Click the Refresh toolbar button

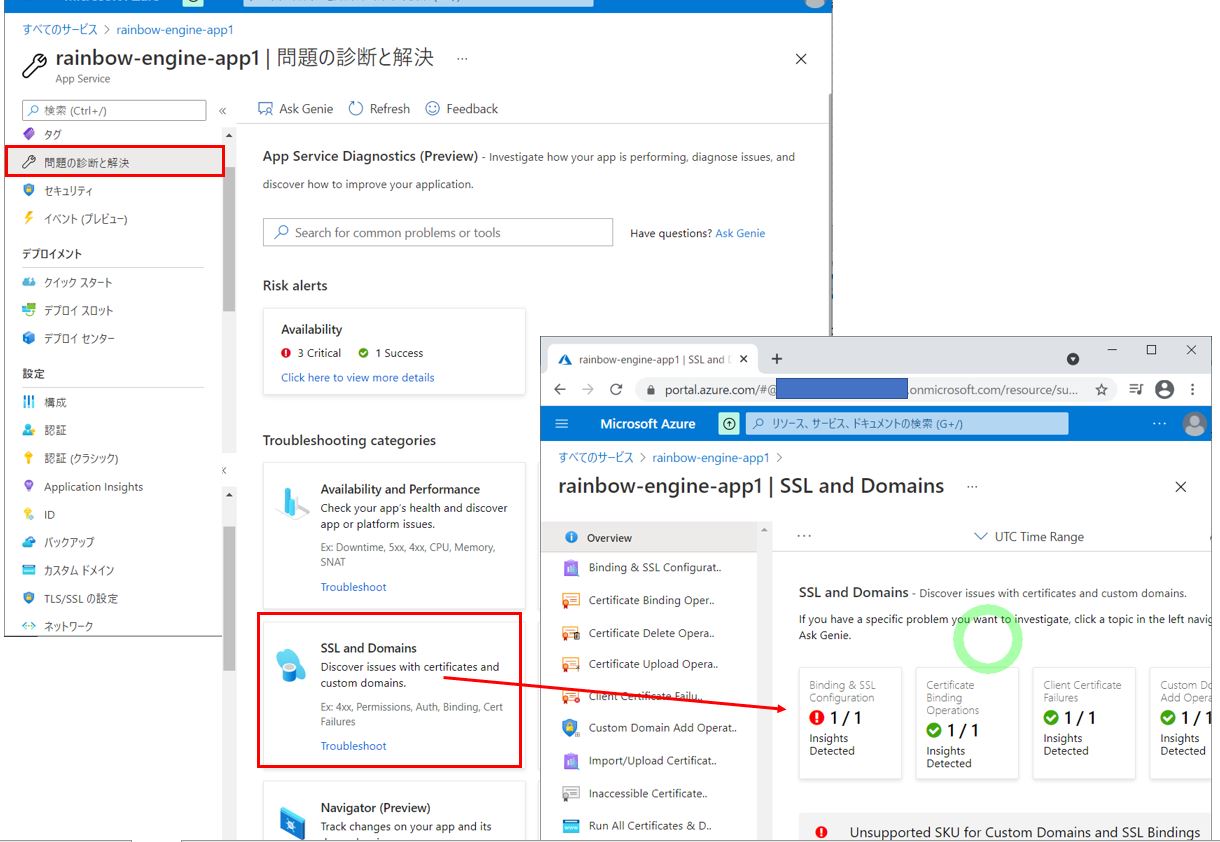tap(379, 108)
